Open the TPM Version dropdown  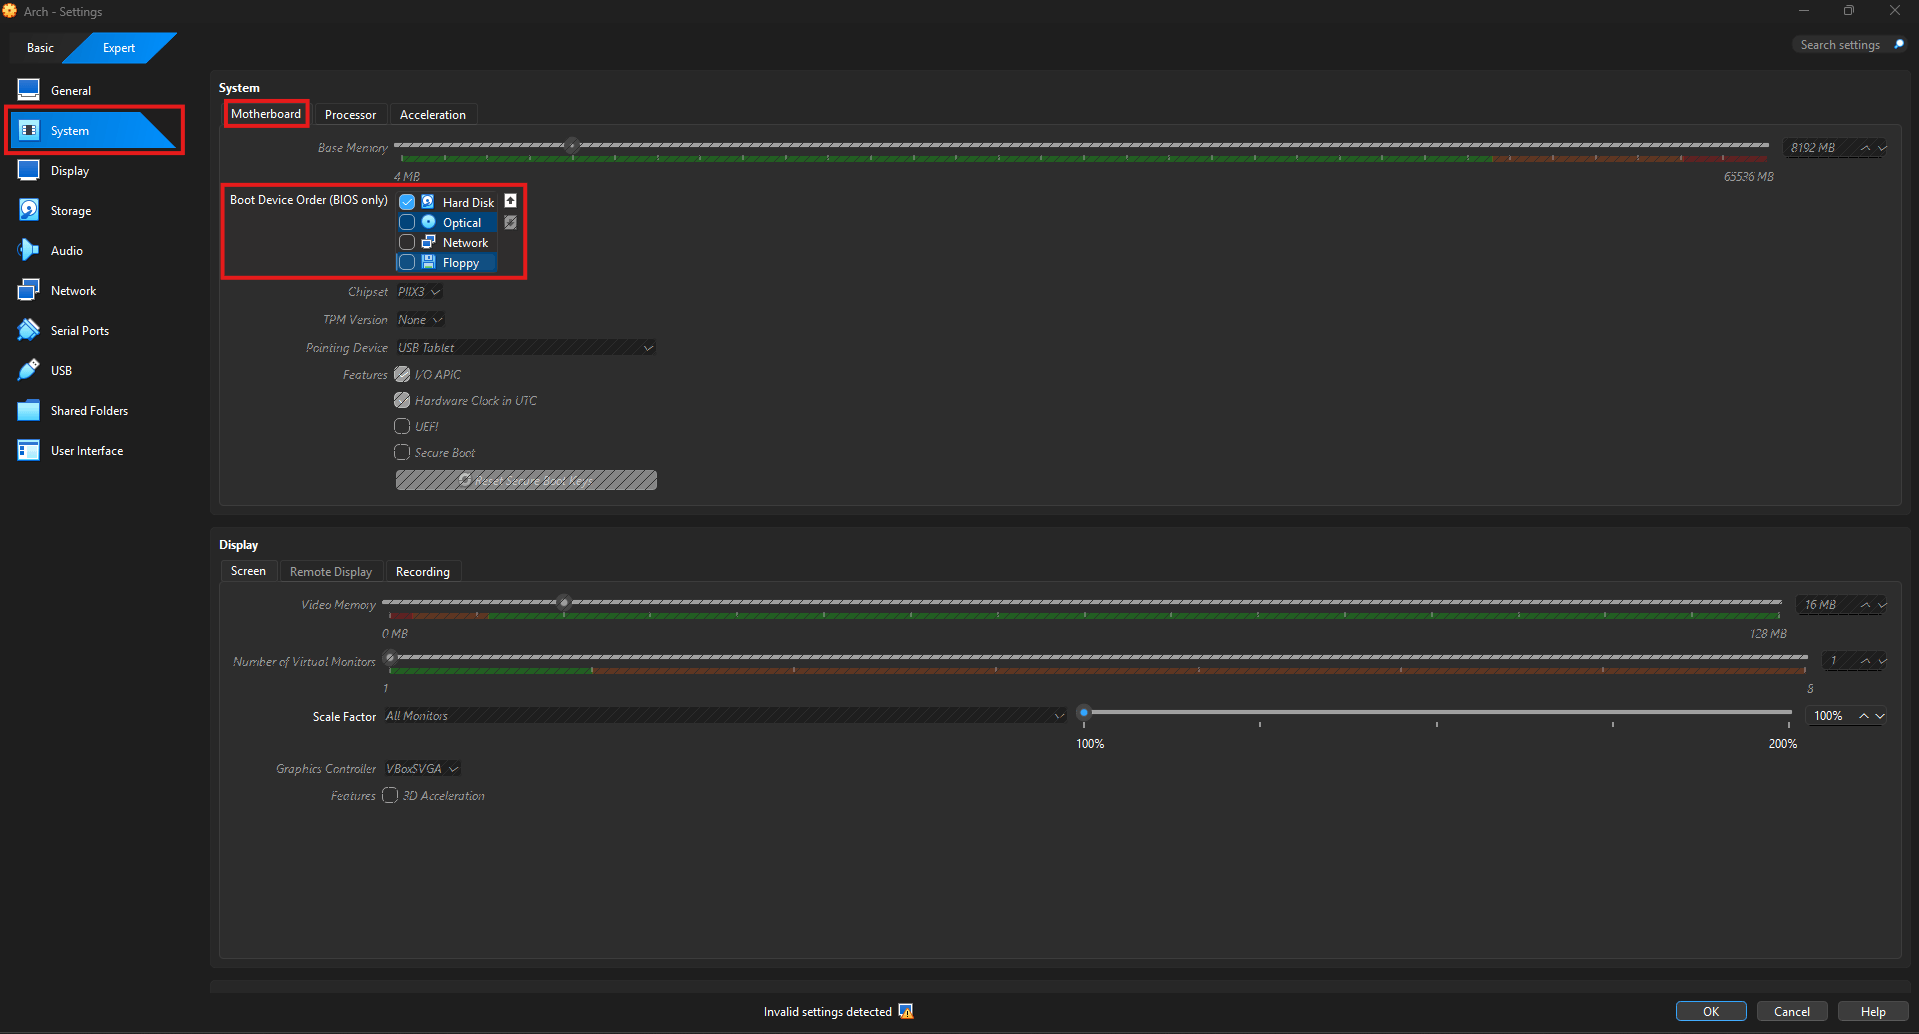click(420, 320)
